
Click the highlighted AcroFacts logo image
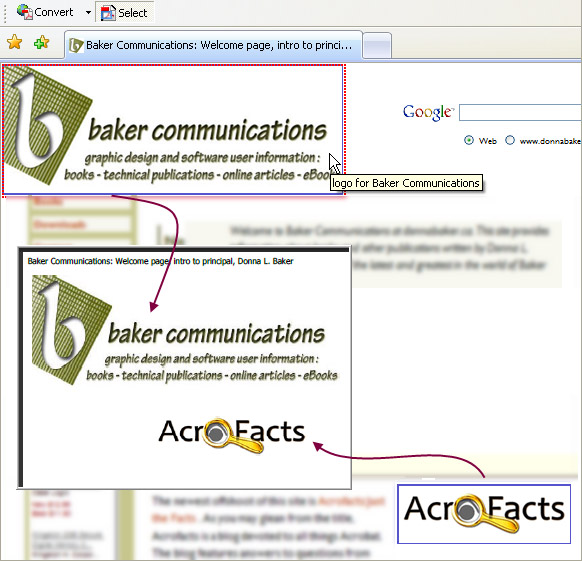coord(484,514)
